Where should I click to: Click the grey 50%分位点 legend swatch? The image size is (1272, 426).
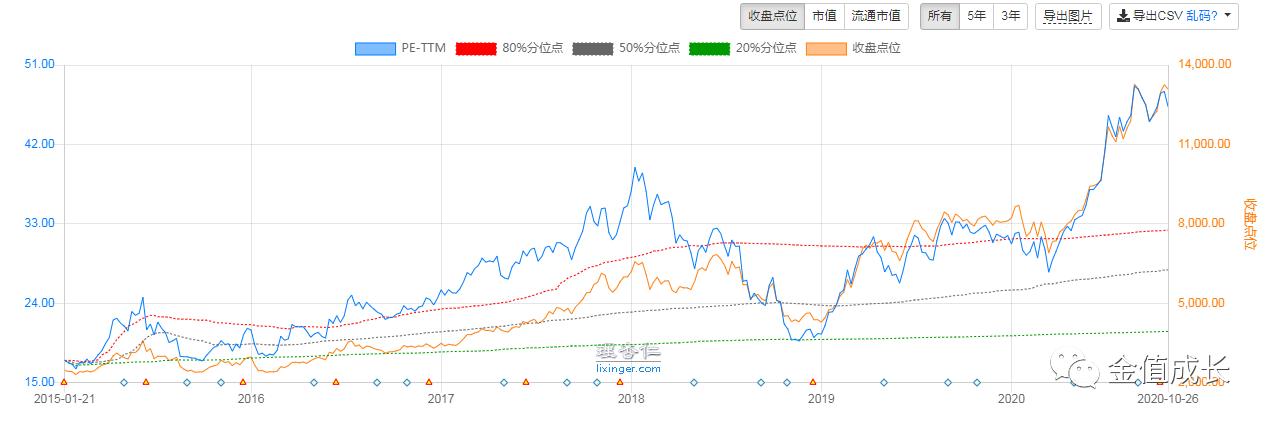coord(593,48)
